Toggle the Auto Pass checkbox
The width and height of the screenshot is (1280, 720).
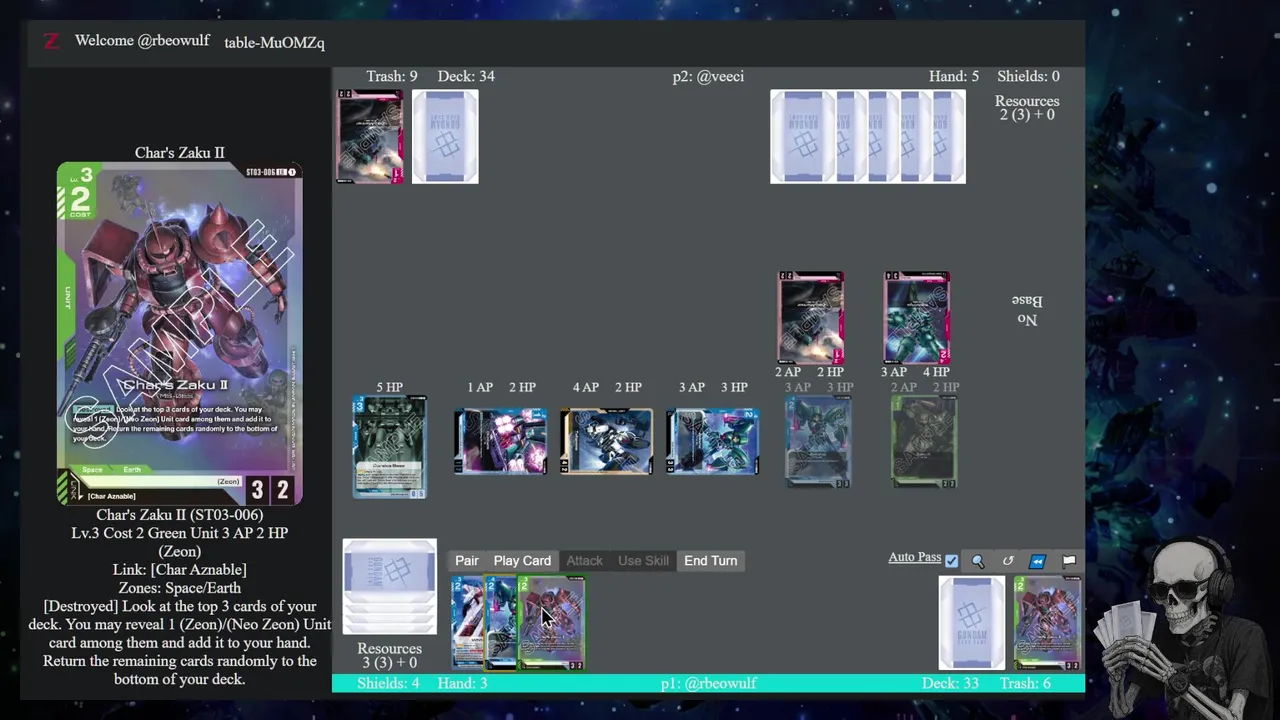pyautogui.click(x=951, y=561)
